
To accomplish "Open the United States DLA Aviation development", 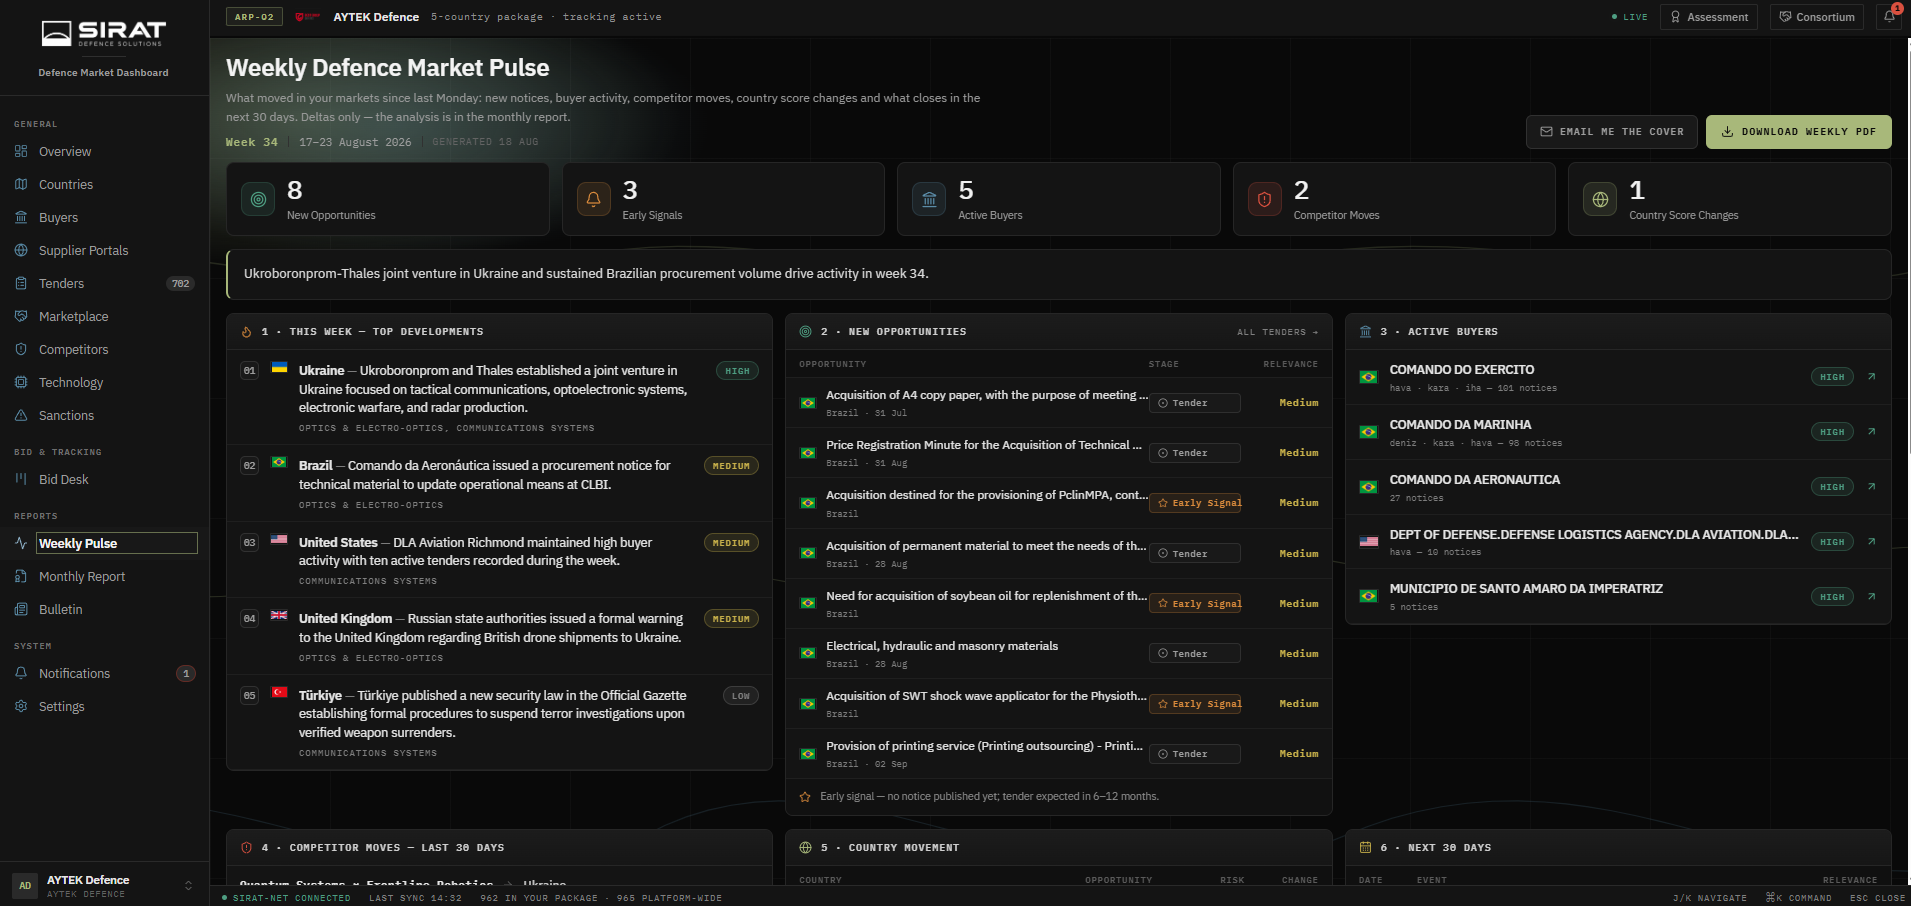I will pyautogui.click(x=500, y=560).
